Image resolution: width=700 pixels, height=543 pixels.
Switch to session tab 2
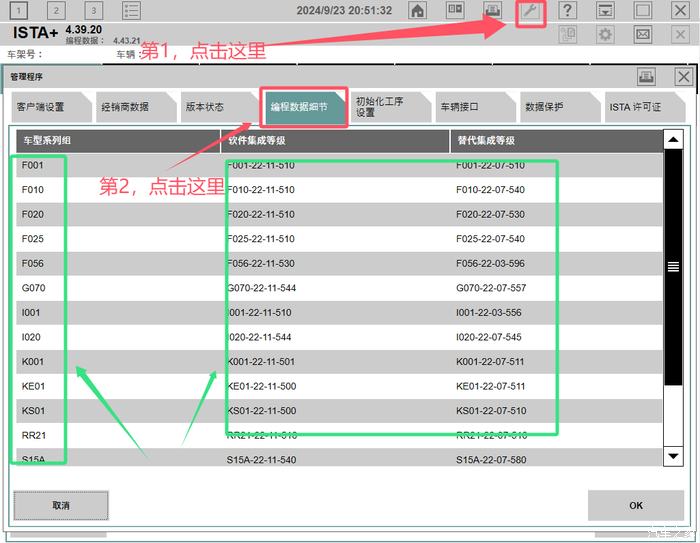tap(56, 11)
